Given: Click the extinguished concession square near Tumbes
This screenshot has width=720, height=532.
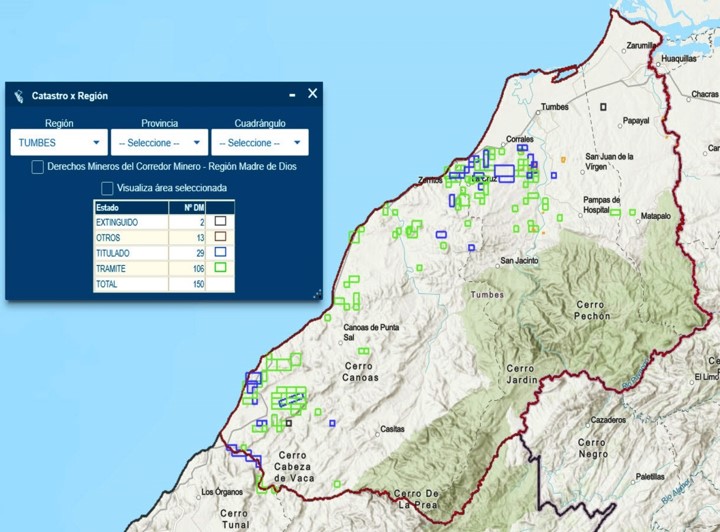Looking at the screenshot, I should click(x=603, y=106).
